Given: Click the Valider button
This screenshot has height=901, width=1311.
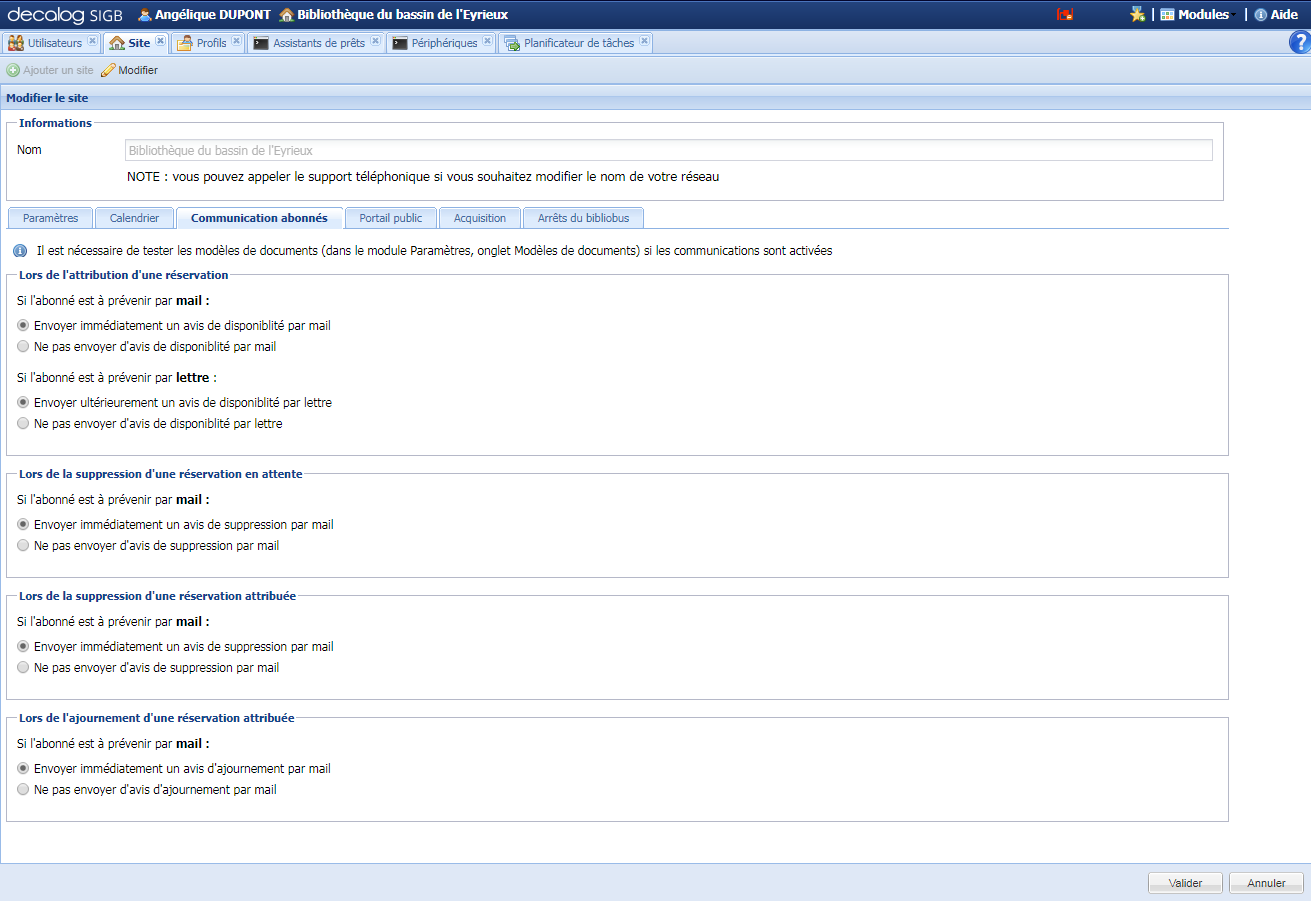Looking at the screenshot, I should 1185,882.
